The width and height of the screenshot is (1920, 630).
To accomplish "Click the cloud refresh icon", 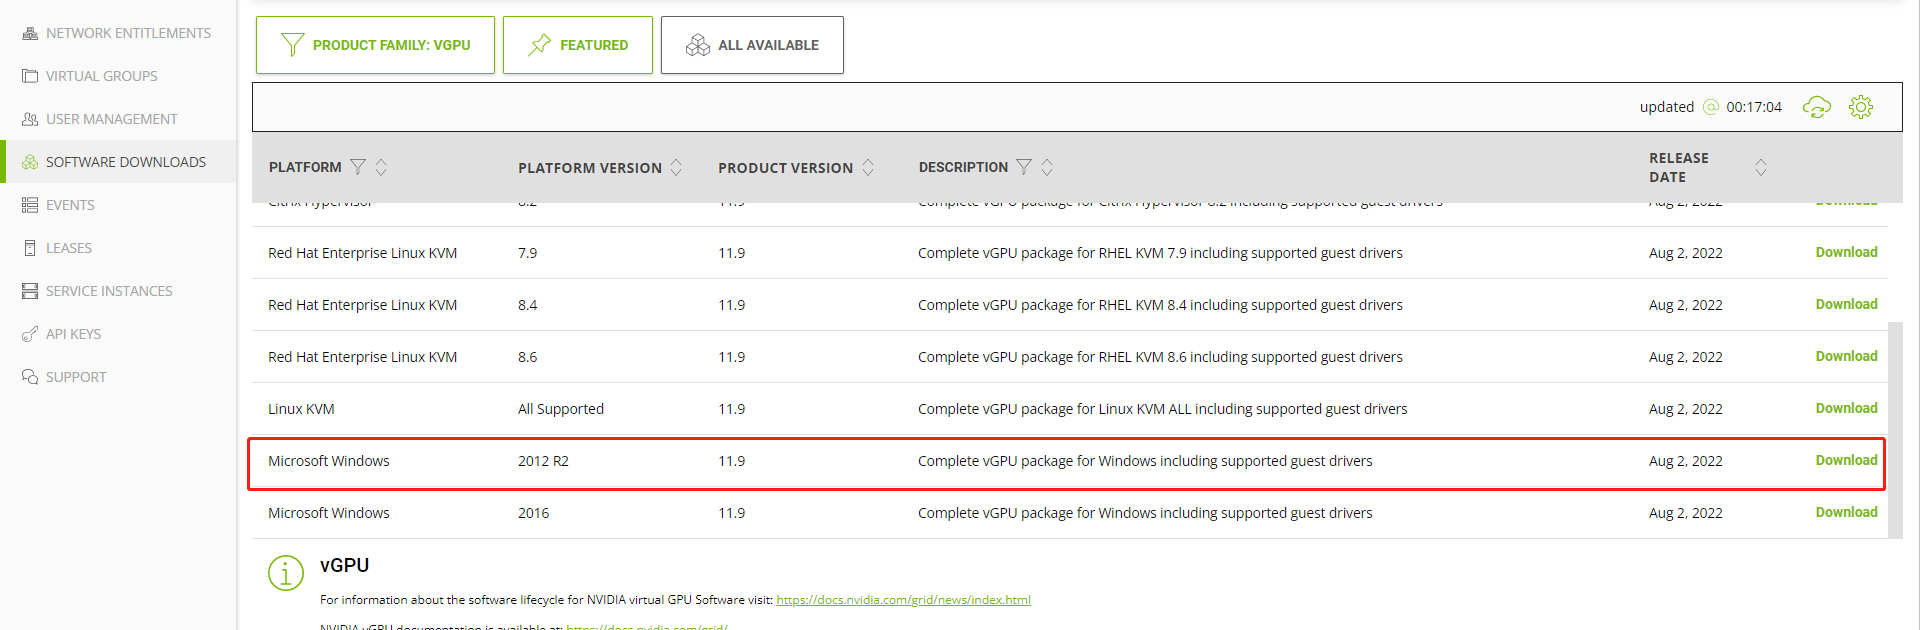I will coord(1816,107).
